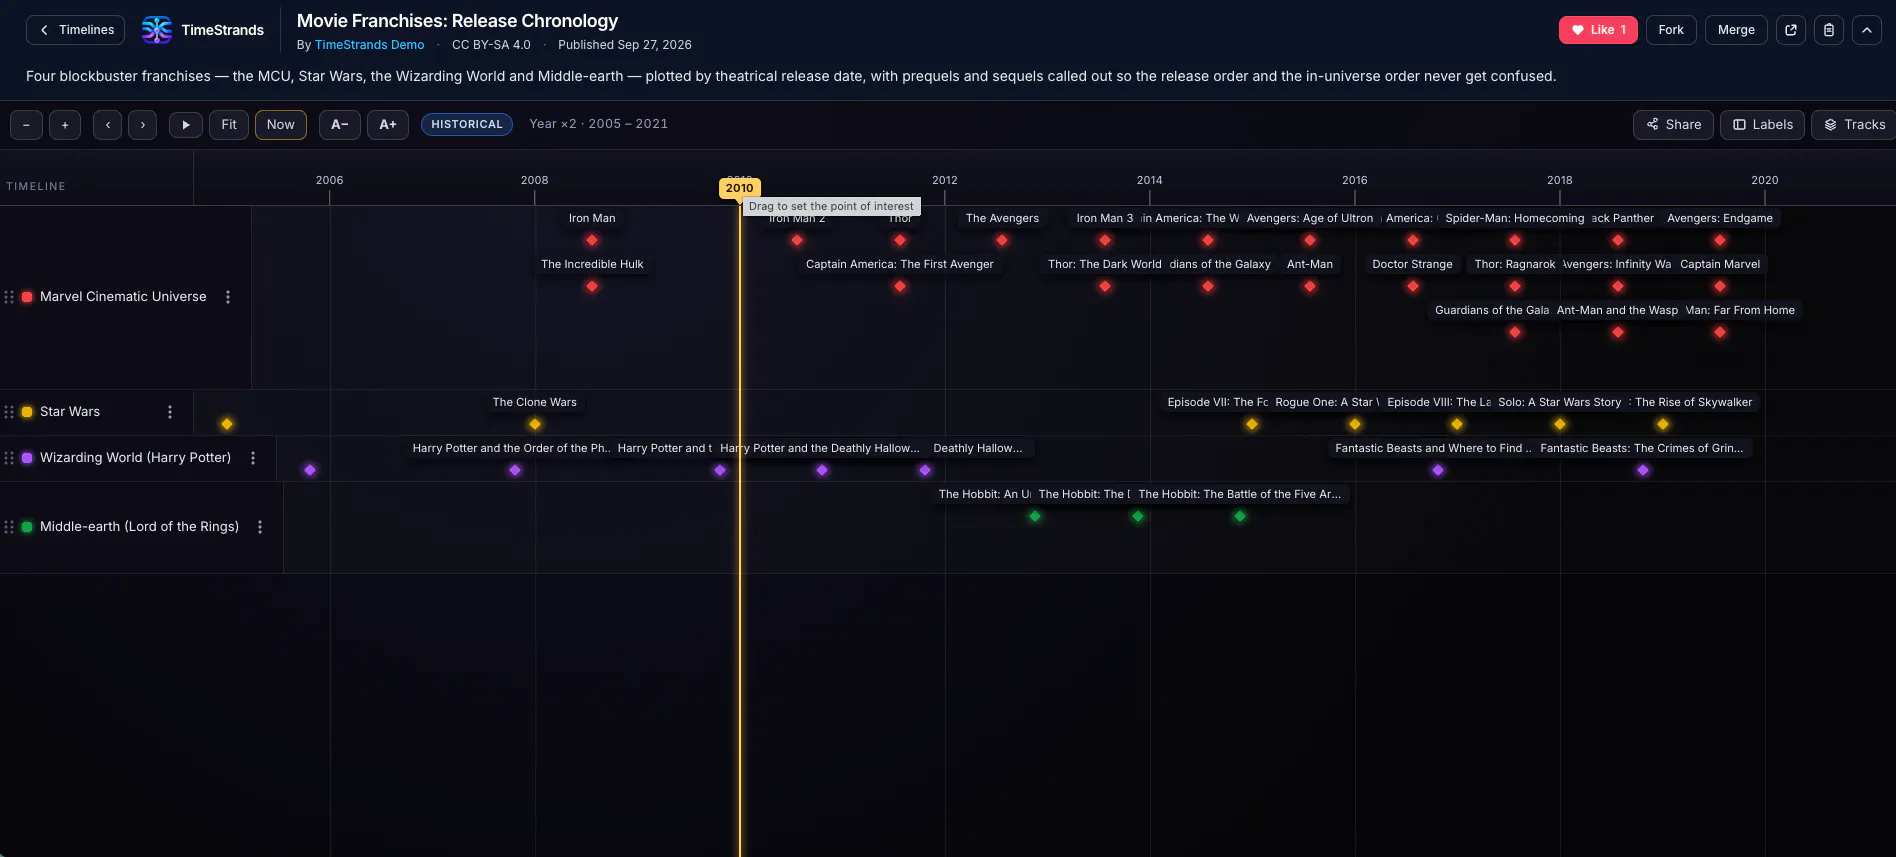Go to next with right chevron button

[x=143, y=125]
